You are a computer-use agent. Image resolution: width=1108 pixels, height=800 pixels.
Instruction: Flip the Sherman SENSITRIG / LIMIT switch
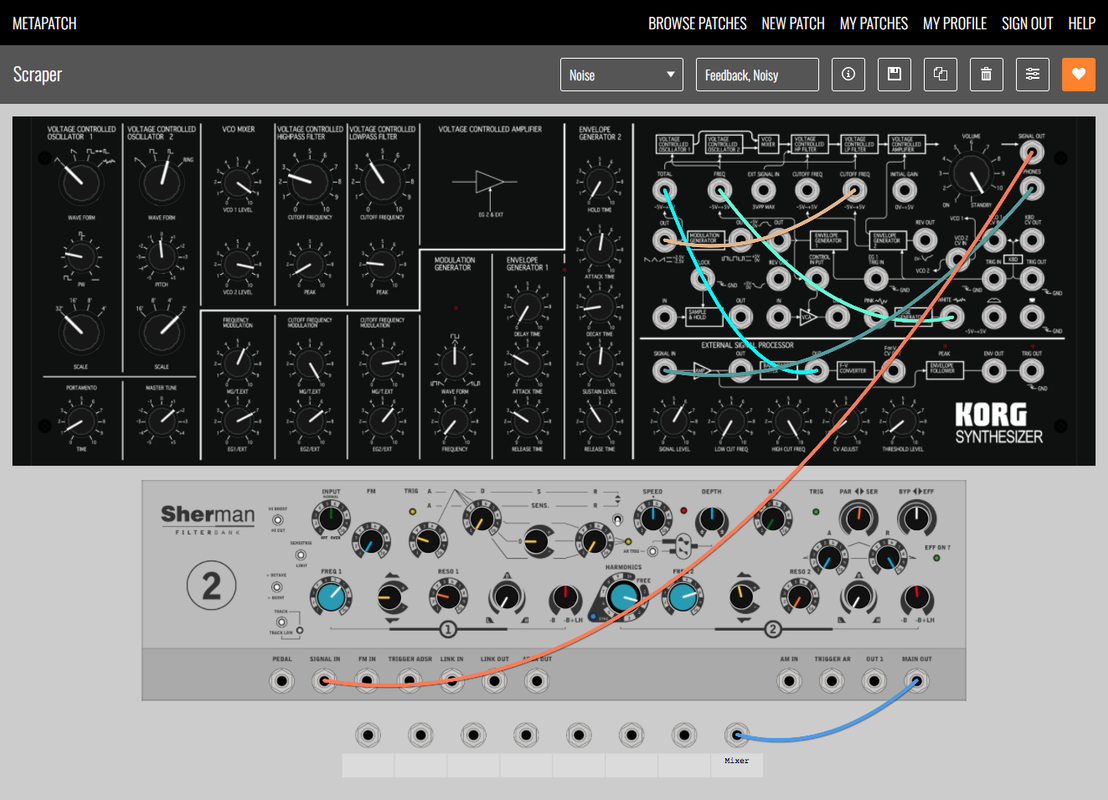pyautogui.click(x=300, y=555)
